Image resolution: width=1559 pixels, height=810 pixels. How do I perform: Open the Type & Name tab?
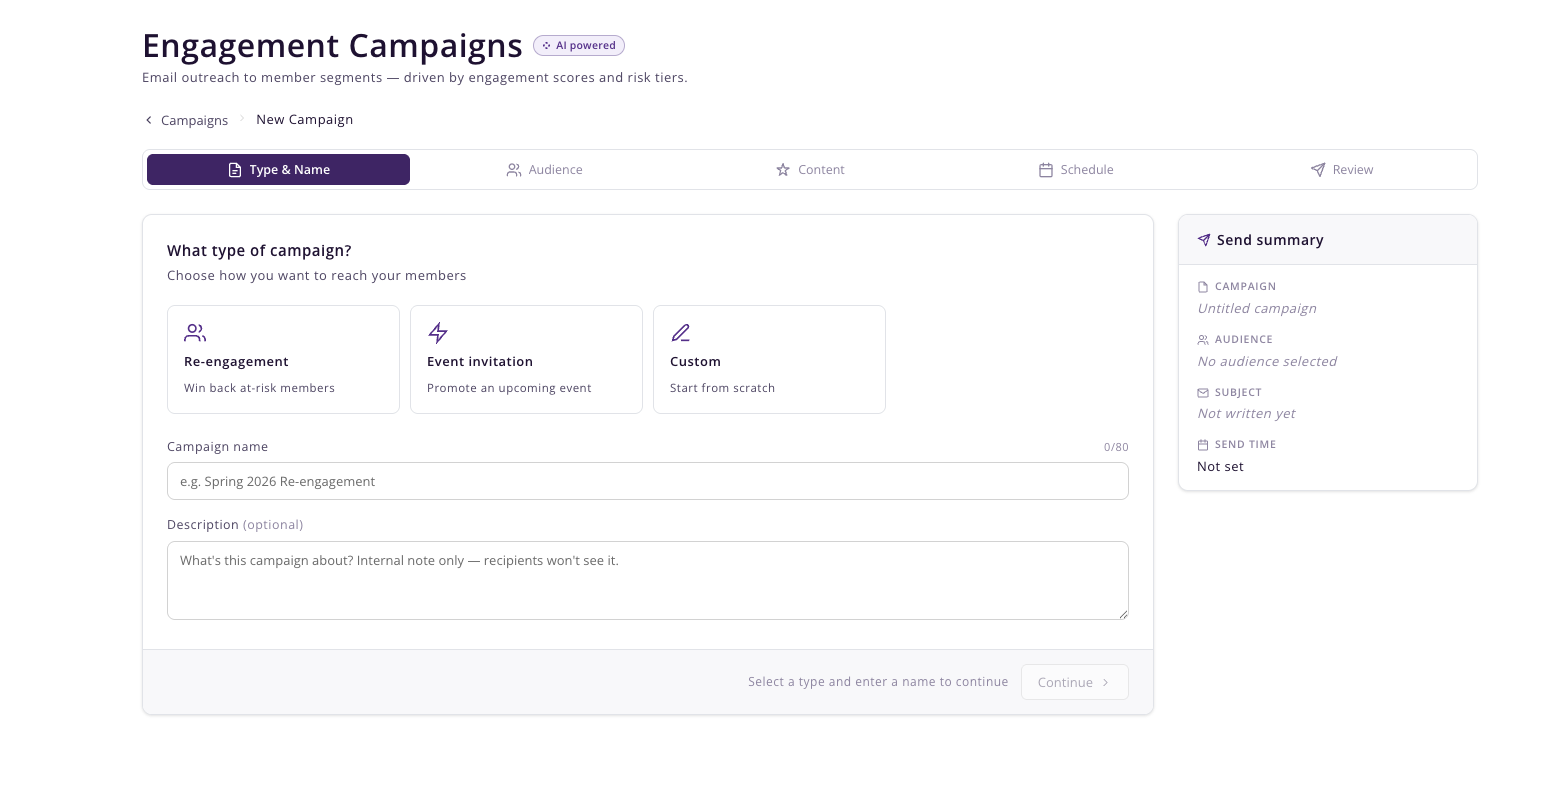(x=278, y=170)
